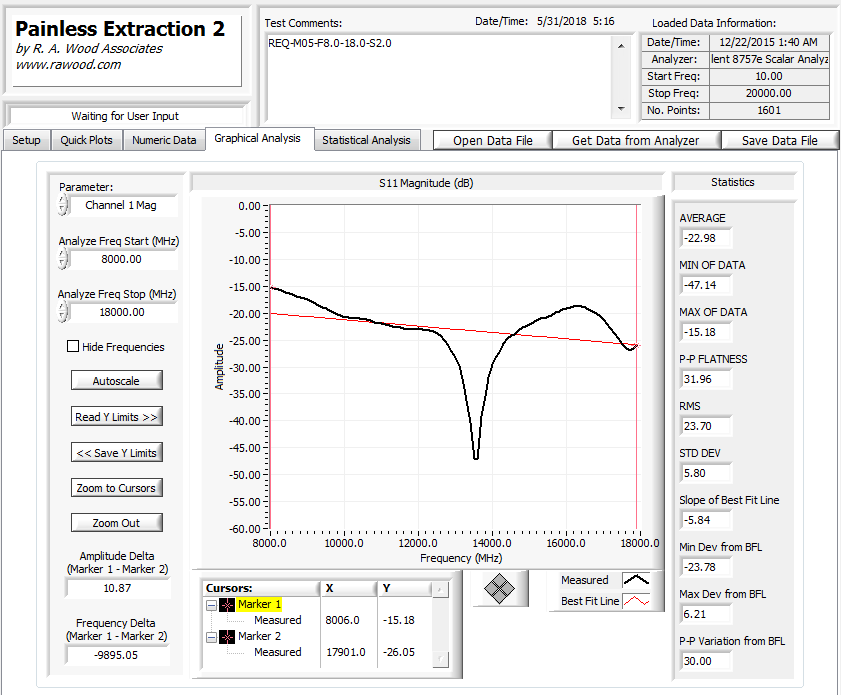Collapse the Marker 1 tree node
The width and height of the screenshot is (841, 695).
pyautogui.click(x=211, y=605)
